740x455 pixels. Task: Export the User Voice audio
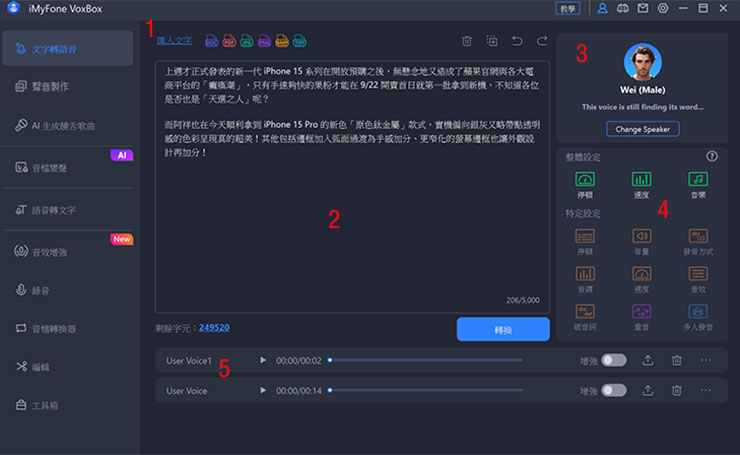pyautogui.click(x=648, y=391)
